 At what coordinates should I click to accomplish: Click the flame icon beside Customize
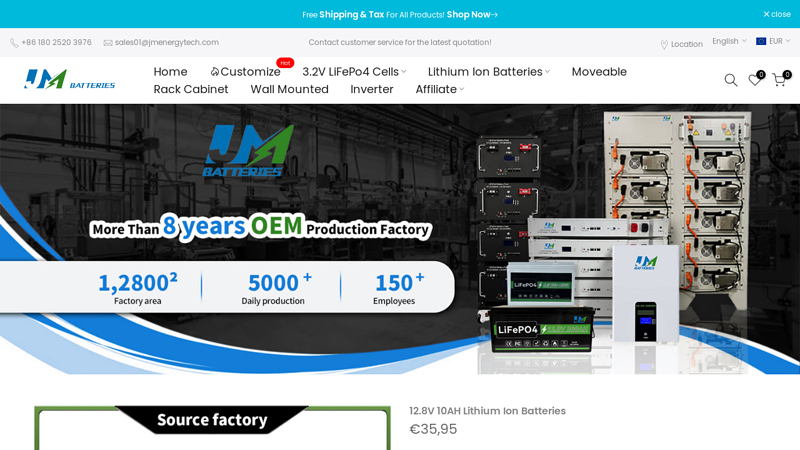pyautogui.click(x=215, y=72)
